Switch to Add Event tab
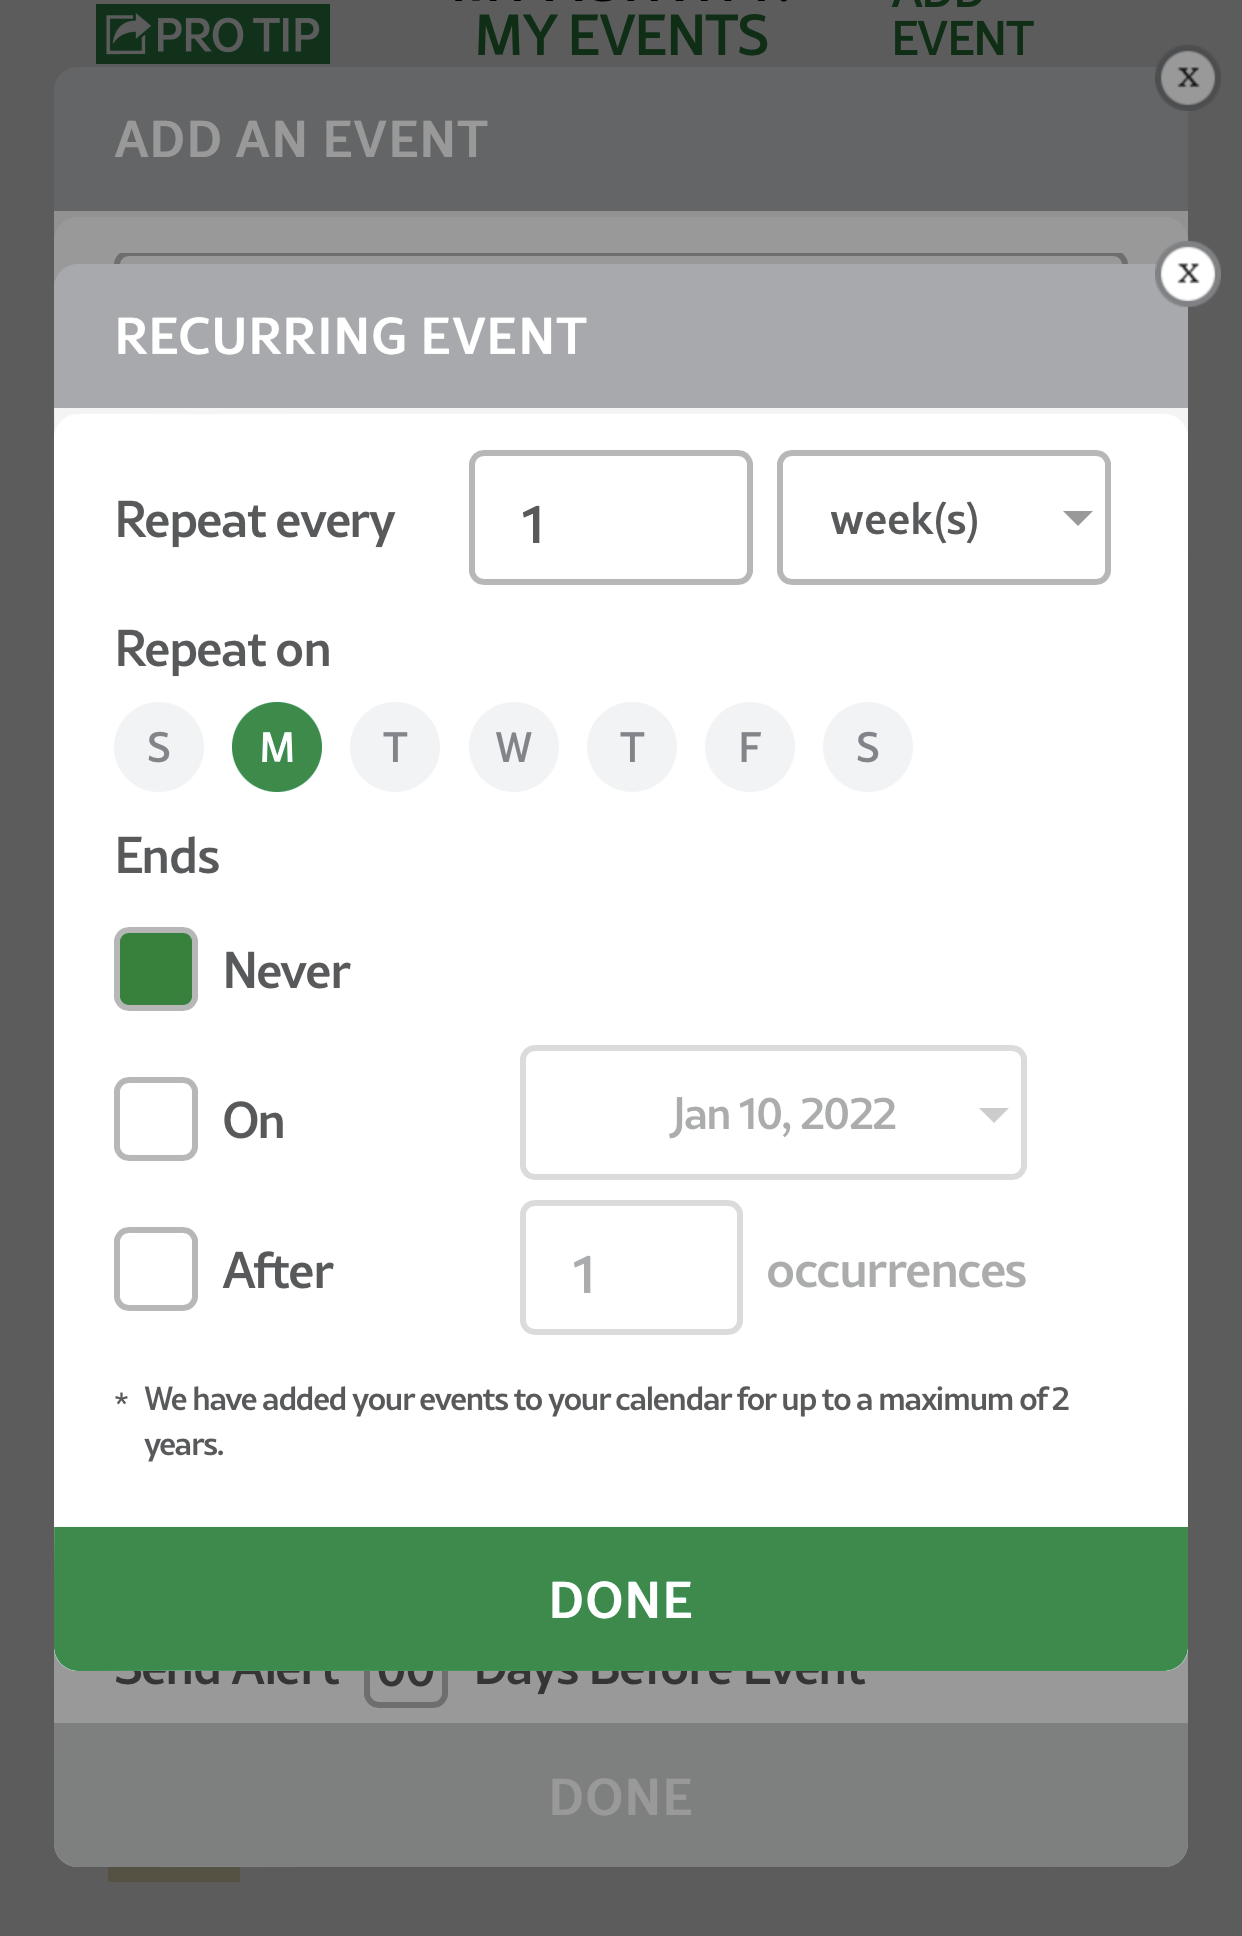Viewport: 1242px width, 1936px height. click(x=961, y=34)
